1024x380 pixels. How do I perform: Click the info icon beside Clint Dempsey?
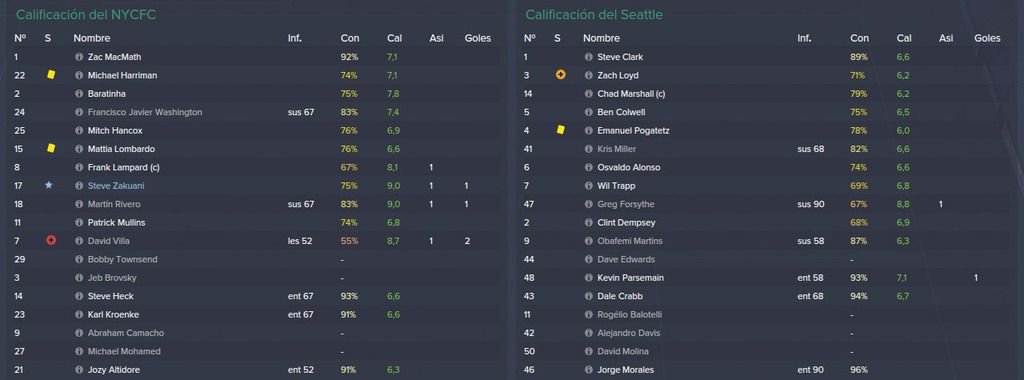tap(588, 223)
